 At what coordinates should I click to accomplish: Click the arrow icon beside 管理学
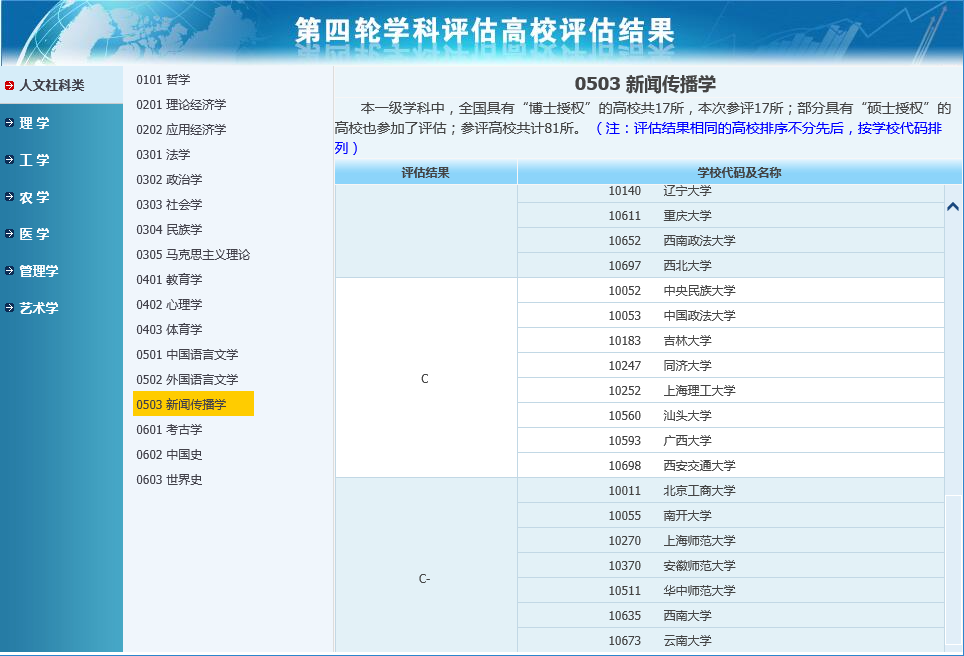click(9, 271)
